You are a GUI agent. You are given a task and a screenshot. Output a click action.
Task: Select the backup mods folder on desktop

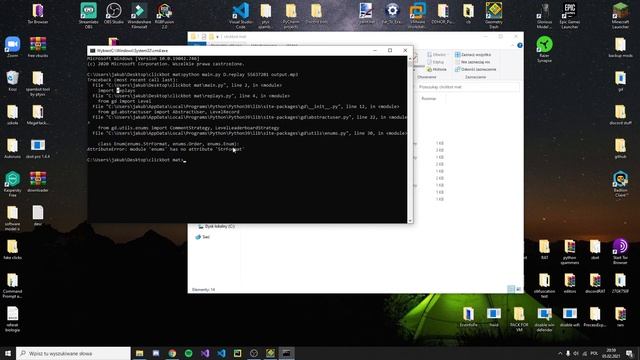coord(620,47)
